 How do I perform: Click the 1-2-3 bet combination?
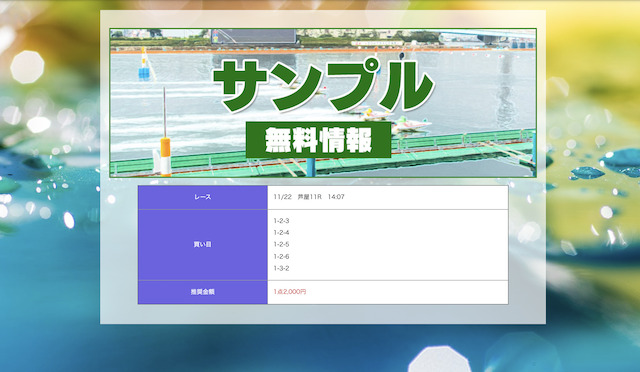[281, 221]
